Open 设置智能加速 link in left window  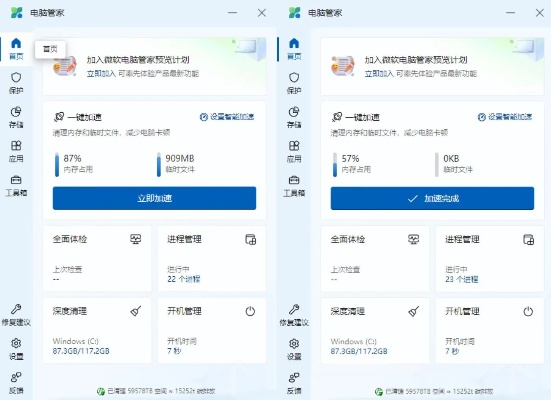coord(227,117)
